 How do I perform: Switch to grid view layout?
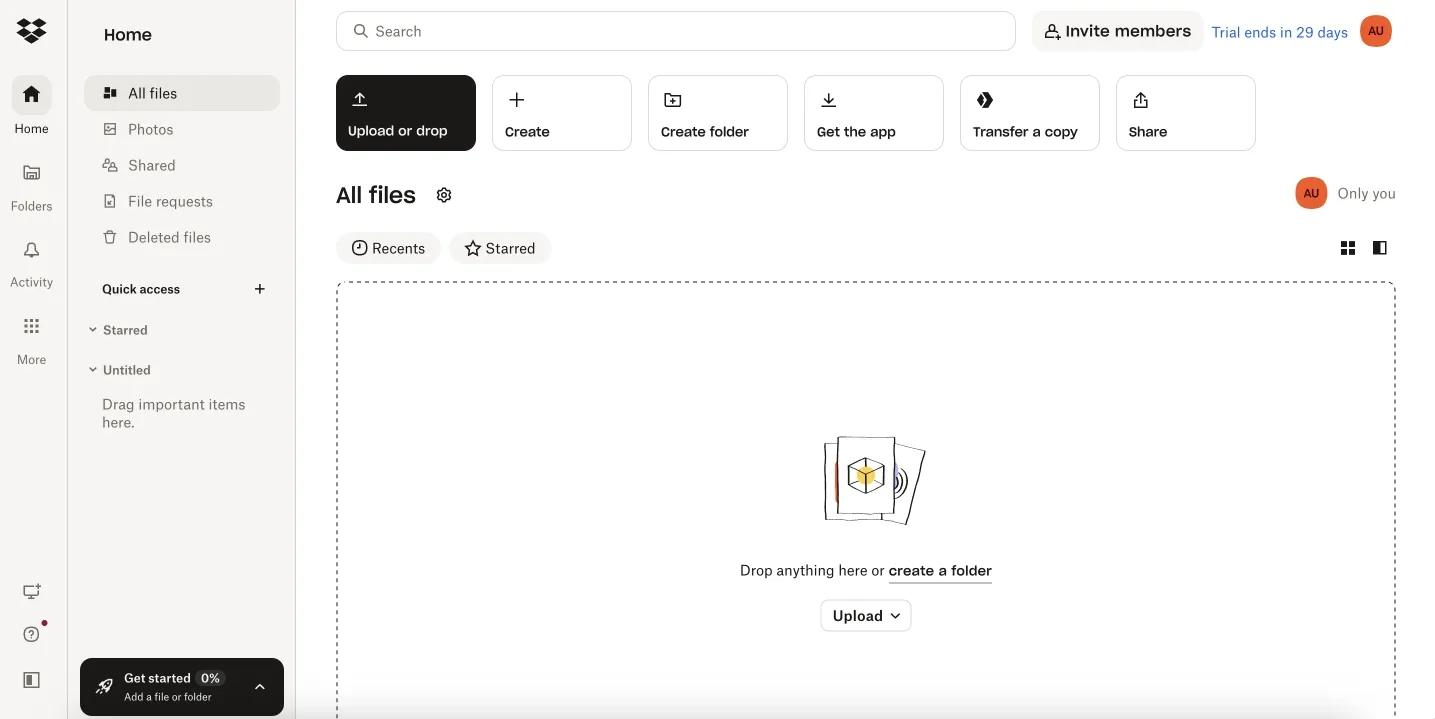pos(1347,247)
